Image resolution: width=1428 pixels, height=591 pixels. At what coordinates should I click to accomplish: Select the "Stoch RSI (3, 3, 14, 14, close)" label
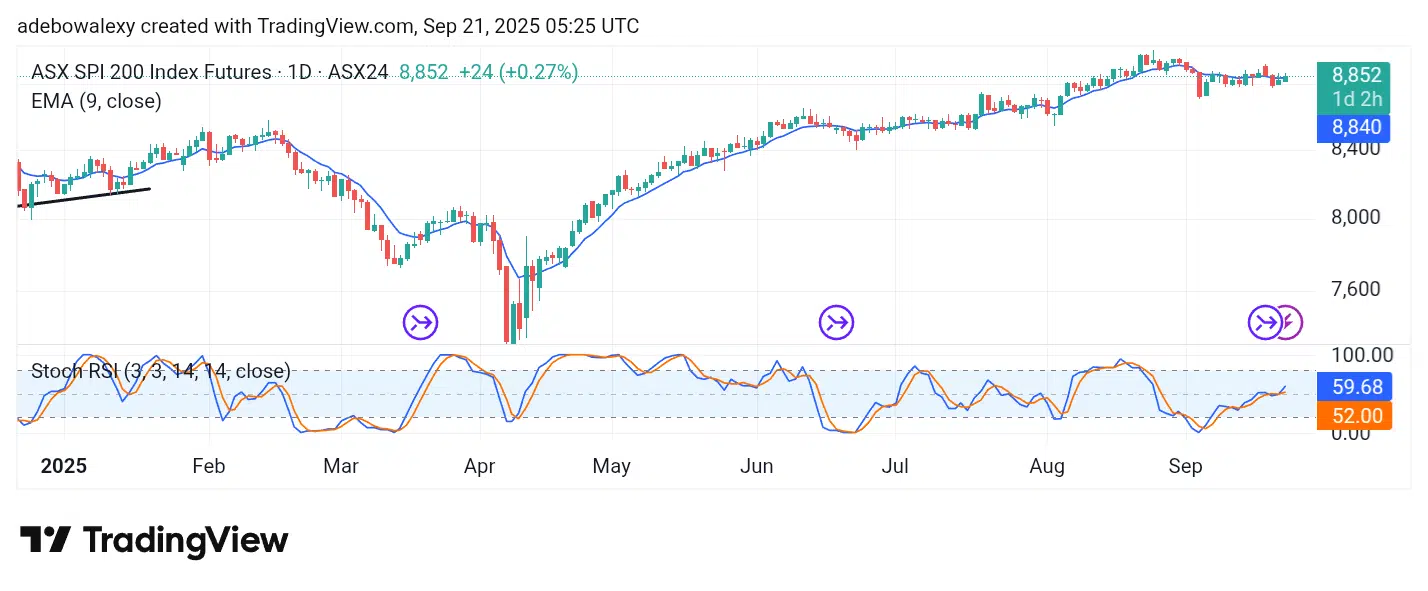(x=161, y=371)
